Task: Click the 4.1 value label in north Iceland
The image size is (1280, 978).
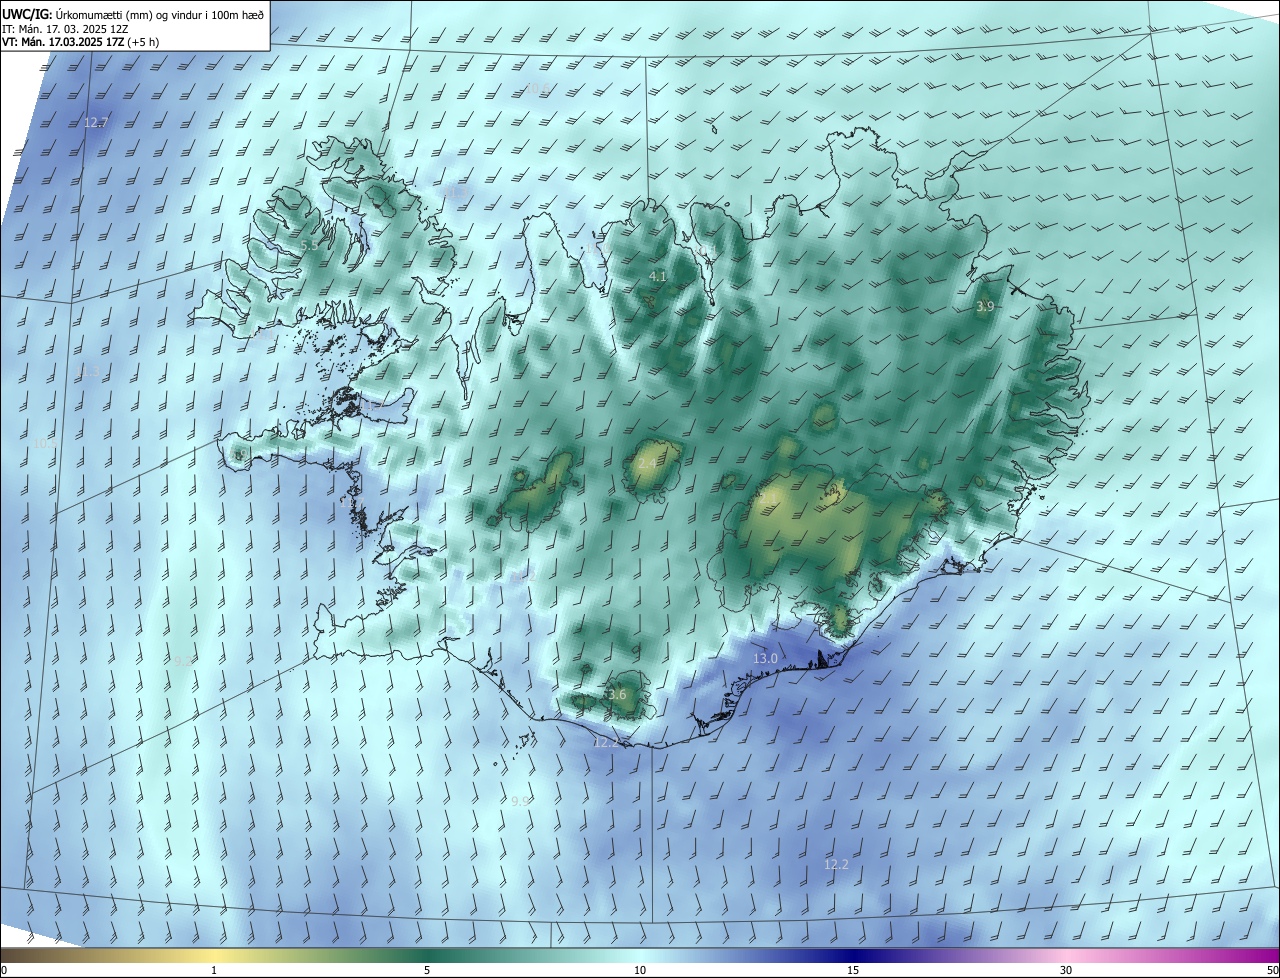Action: pos(657,276)
